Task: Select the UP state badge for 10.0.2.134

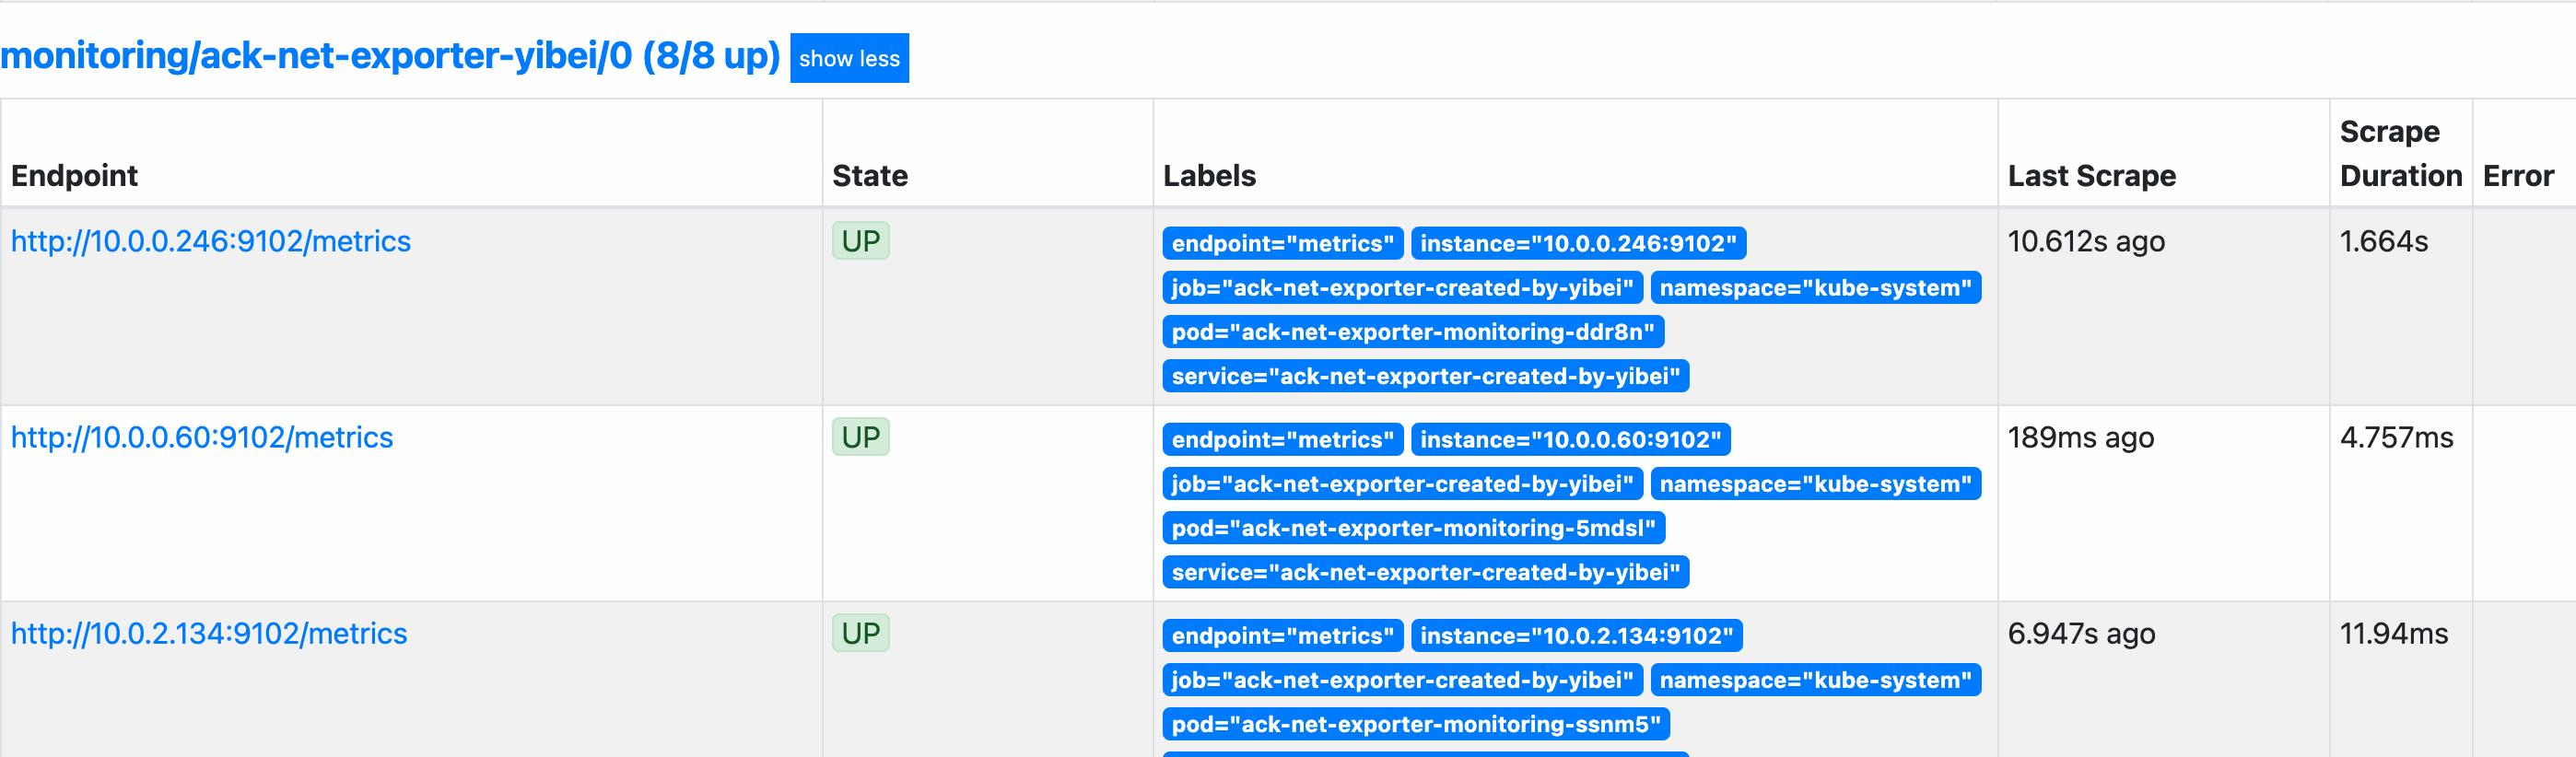Action: (x=860, y=633)
